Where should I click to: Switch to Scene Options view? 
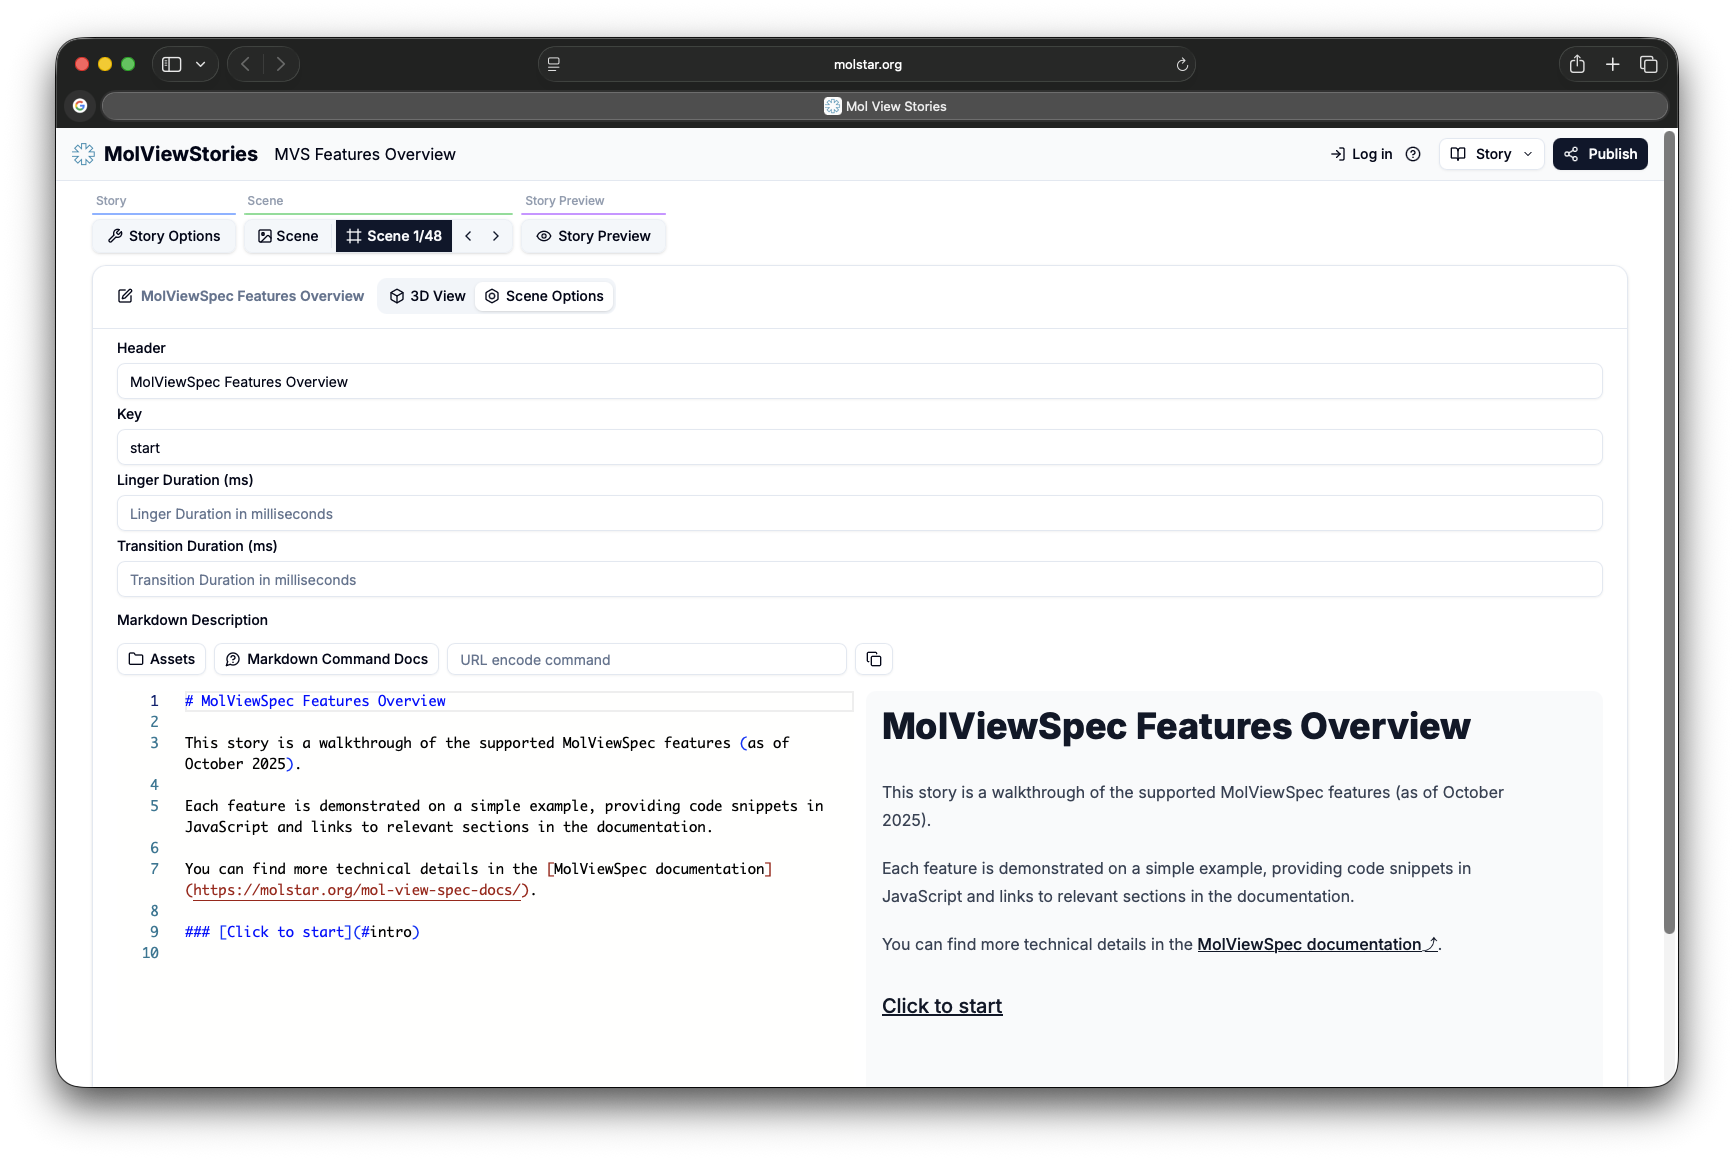(x=544, y=296)
